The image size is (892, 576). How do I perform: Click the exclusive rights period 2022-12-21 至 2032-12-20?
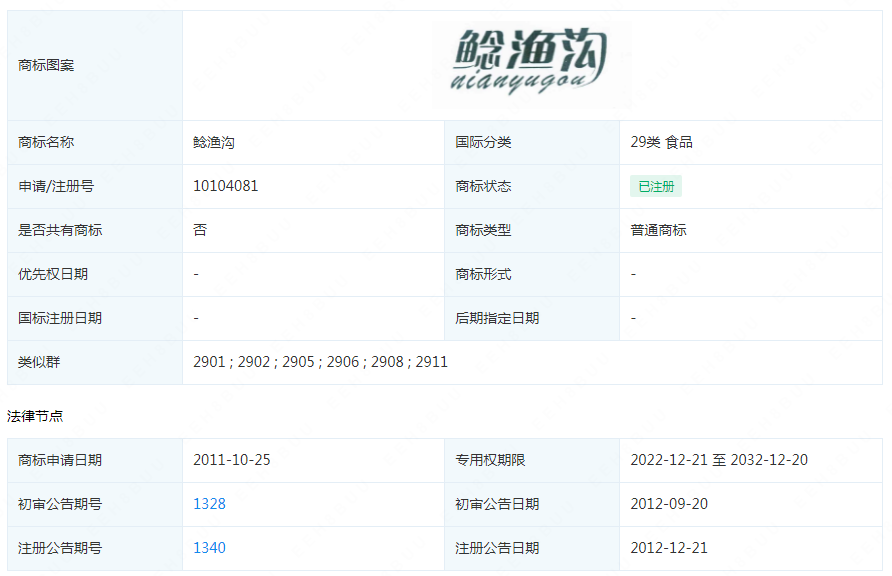click(719, 460)
